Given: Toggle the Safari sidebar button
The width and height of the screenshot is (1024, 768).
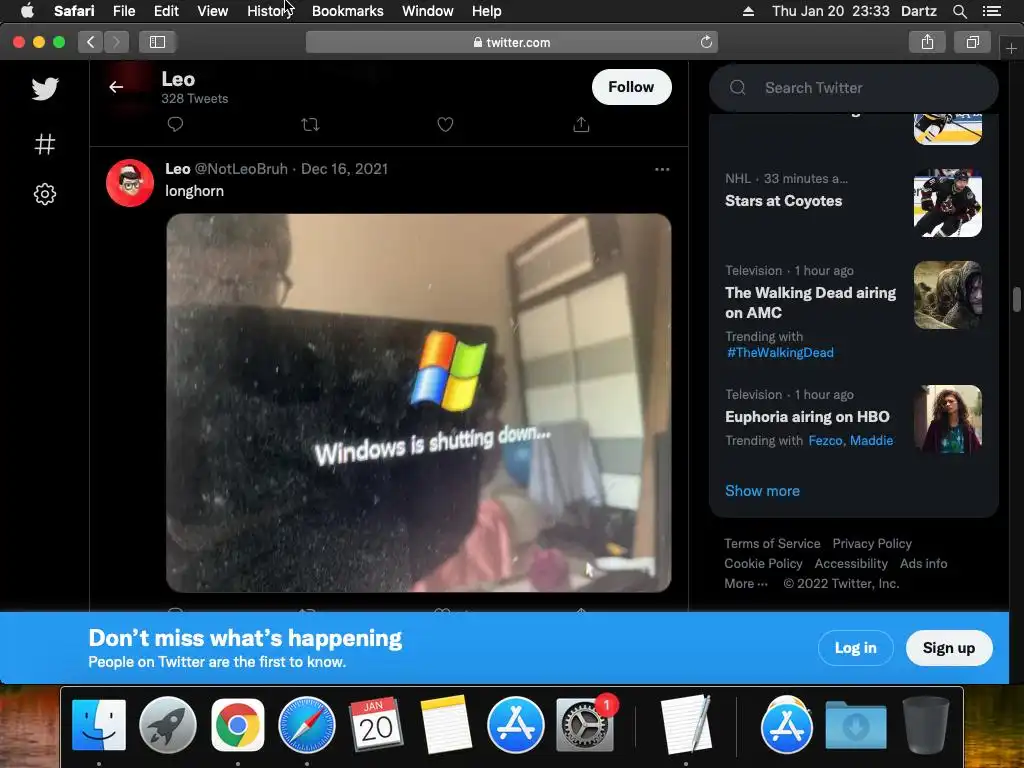Looking at the screenshot, I should [x=157, y=42].
